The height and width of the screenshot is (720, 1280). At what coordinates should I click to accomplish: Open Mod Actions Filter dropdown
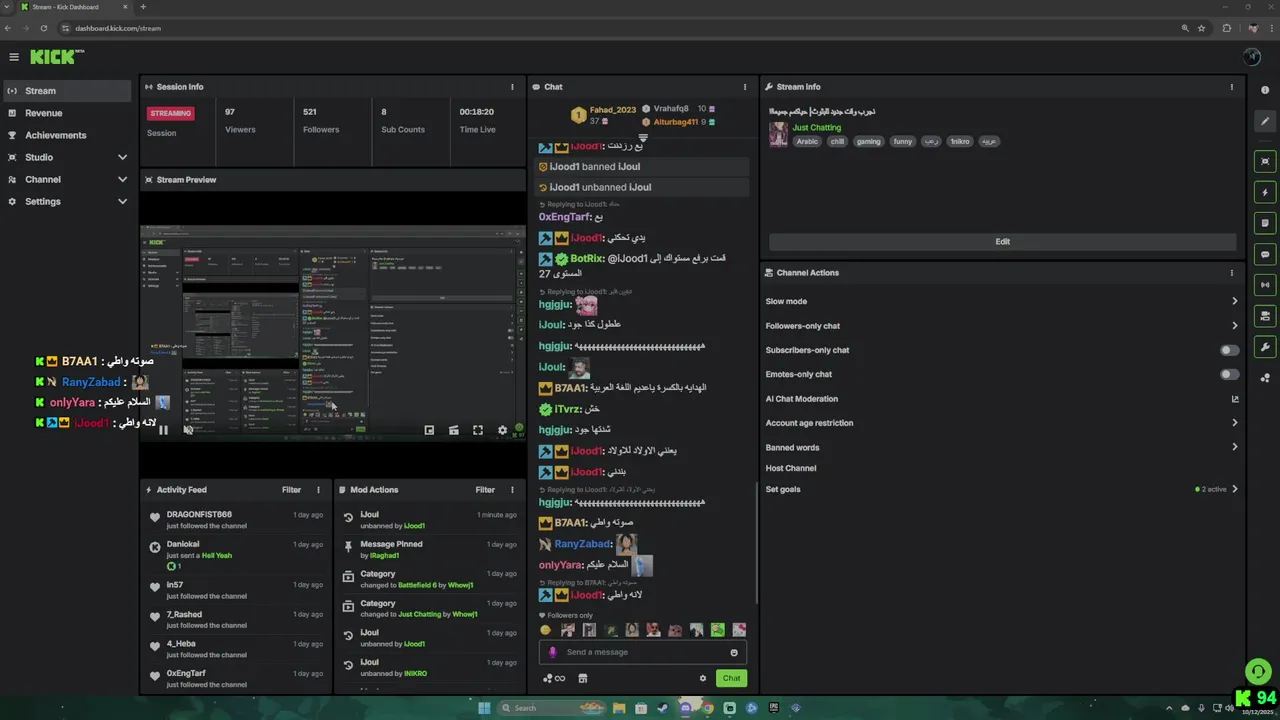(x=485, y=490)
